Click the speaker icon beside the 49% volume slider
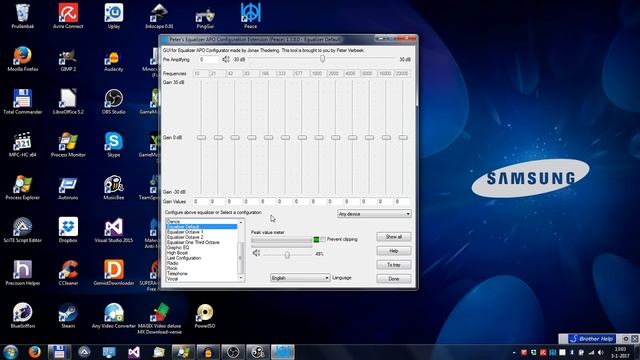 [x=256, y=253]
